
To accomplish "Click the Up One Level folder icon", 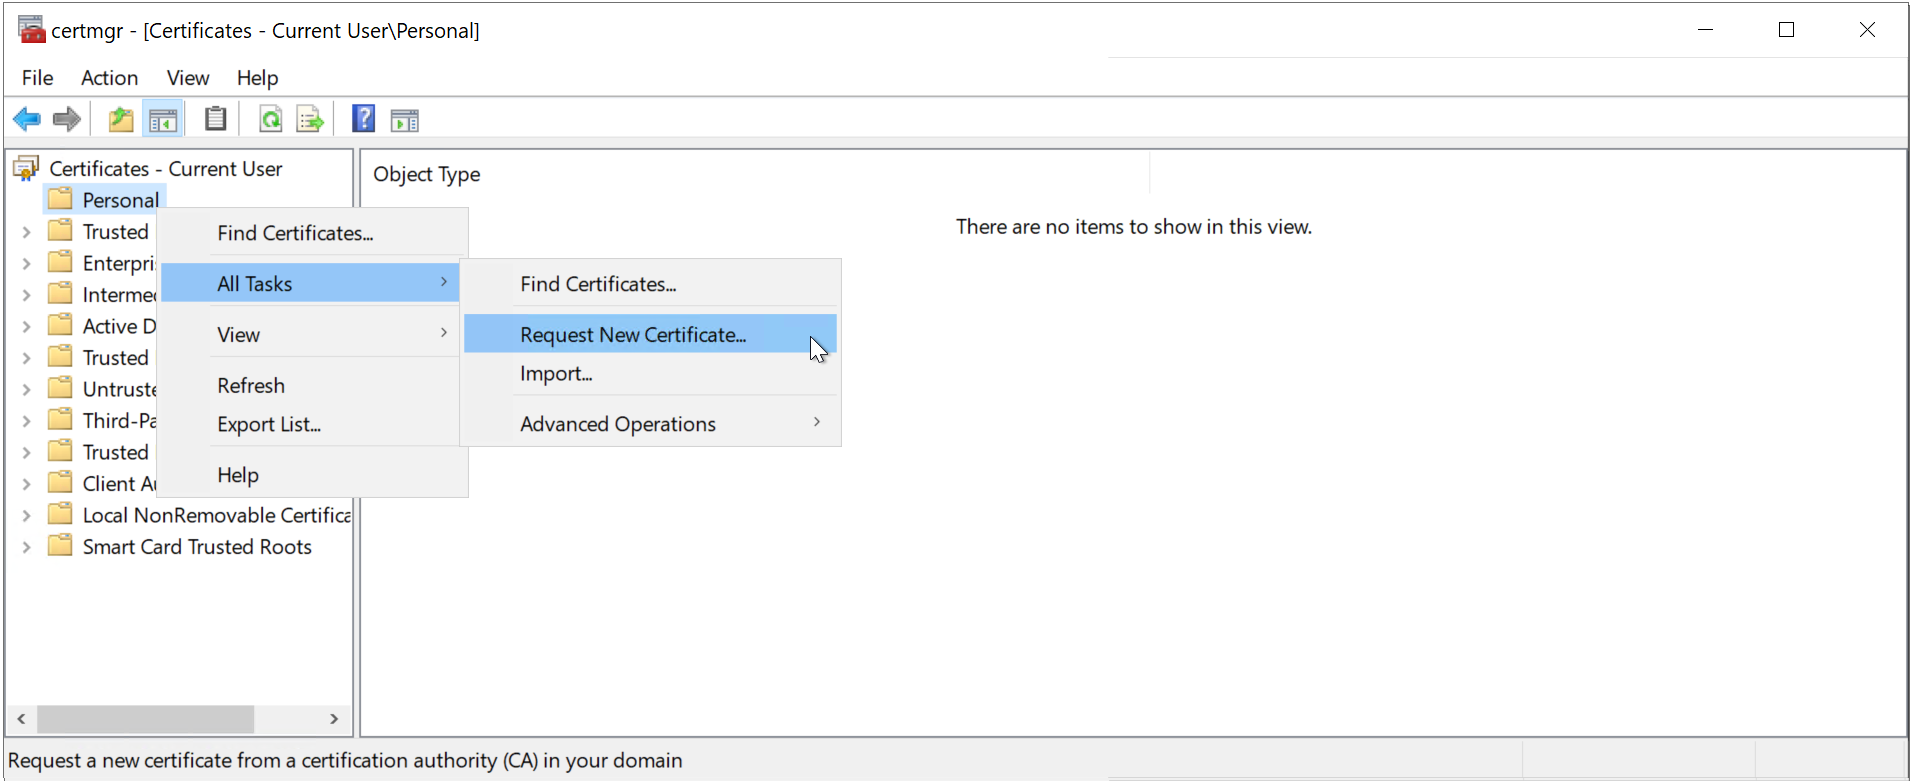I will pyautogui.click(x=121, y=120).
